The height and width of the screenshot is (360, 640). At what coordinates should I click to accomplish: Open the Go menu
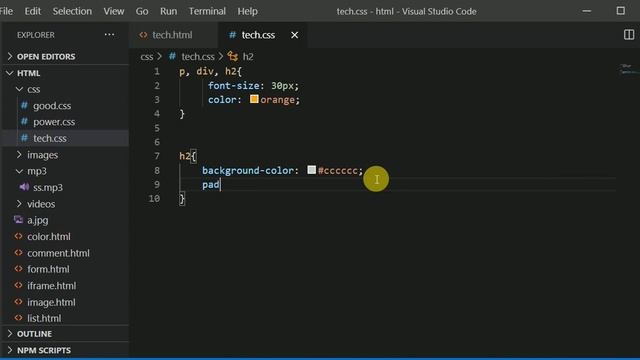click(142, 11)
